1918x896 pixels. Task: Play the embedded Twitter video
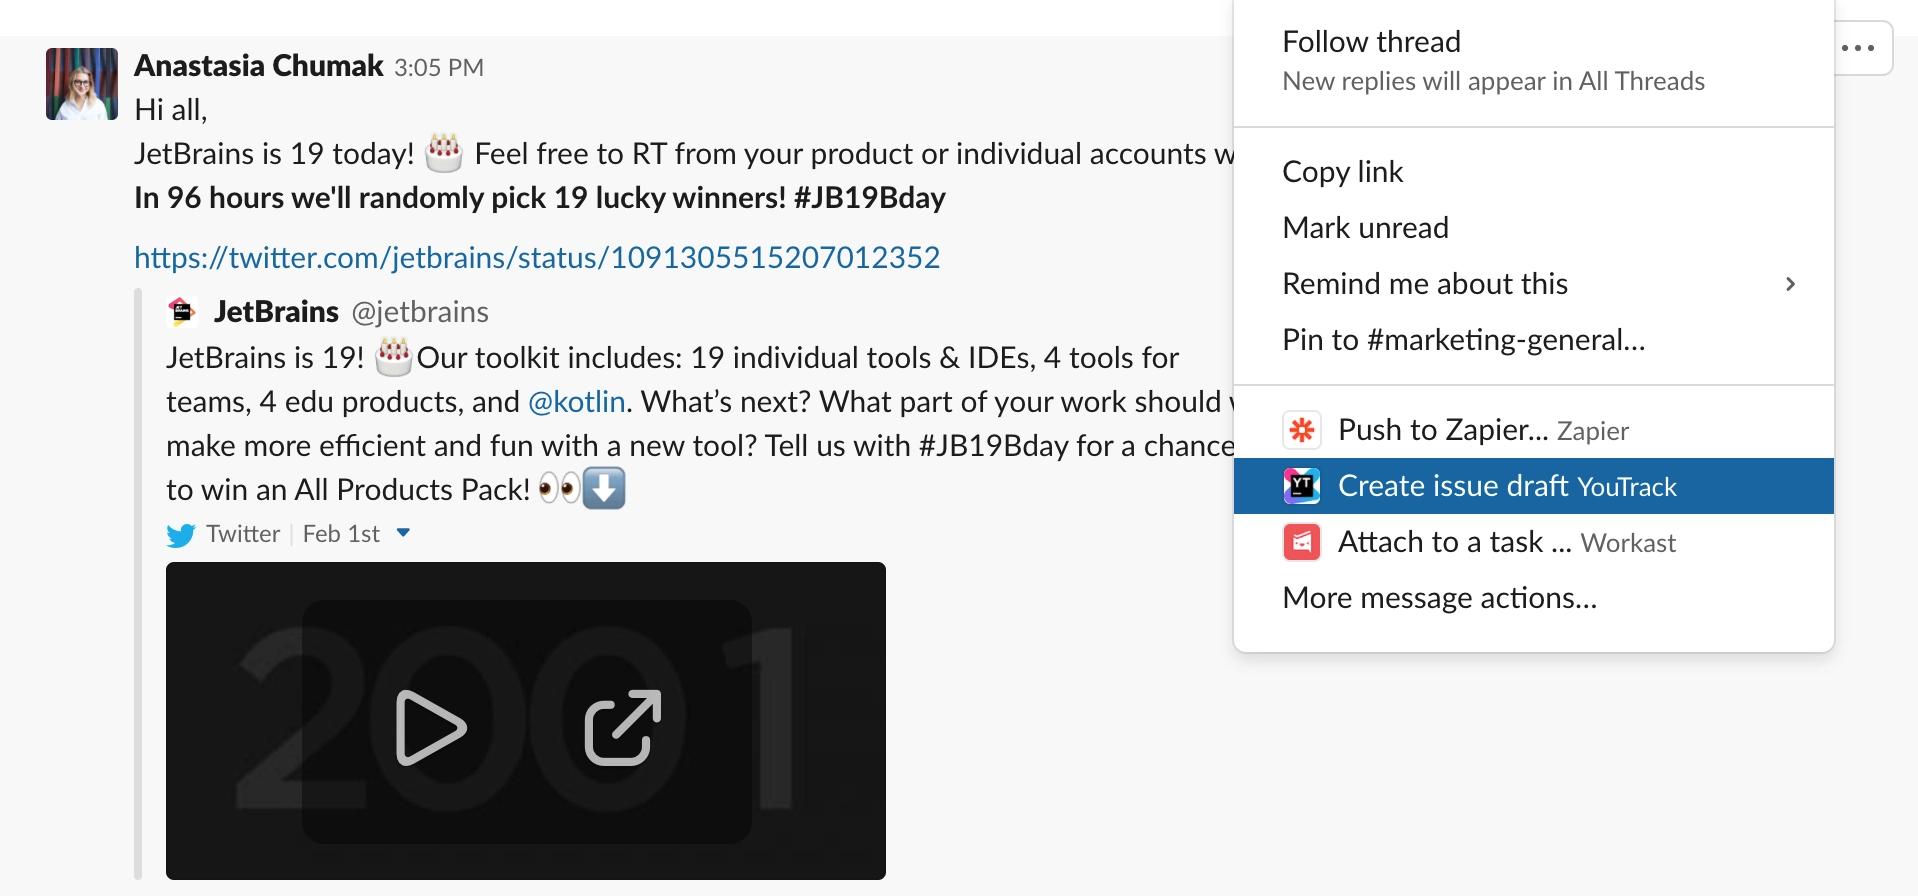pyautogui.click(x=431, y=728)
